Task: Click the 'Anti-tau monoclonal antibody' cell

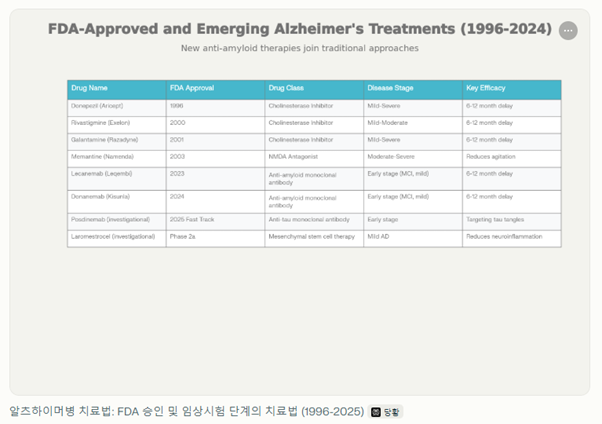Action: tap(314, 222)
